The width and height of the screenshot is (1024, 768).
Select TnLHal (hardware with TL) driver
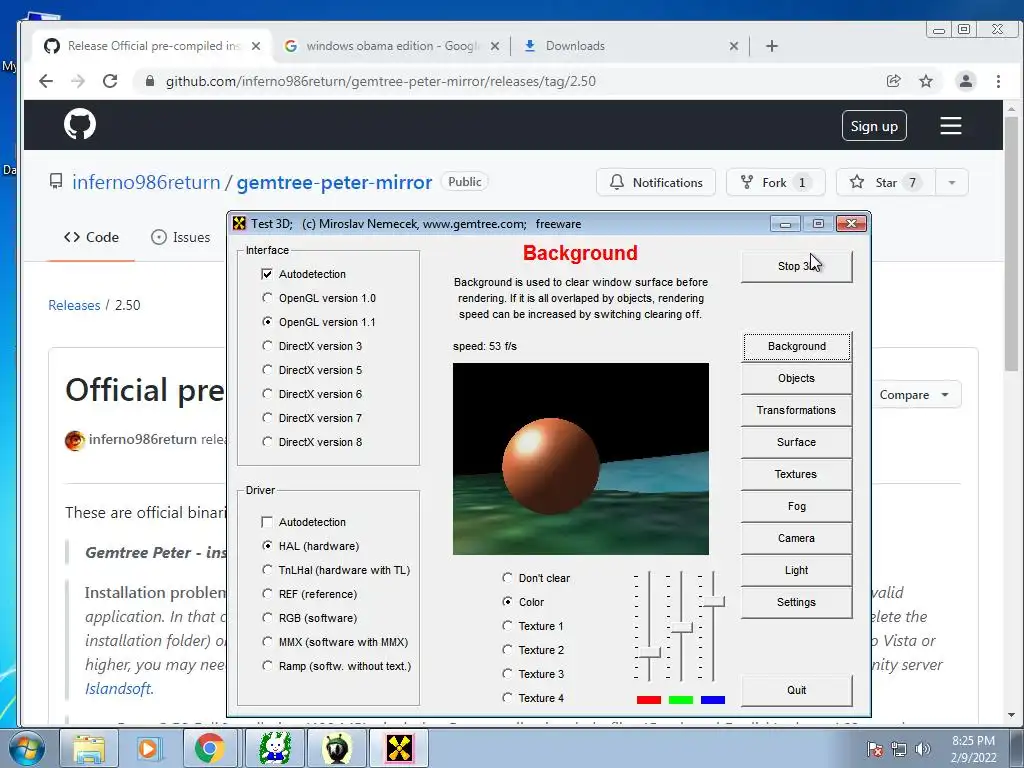coord(267,570)
